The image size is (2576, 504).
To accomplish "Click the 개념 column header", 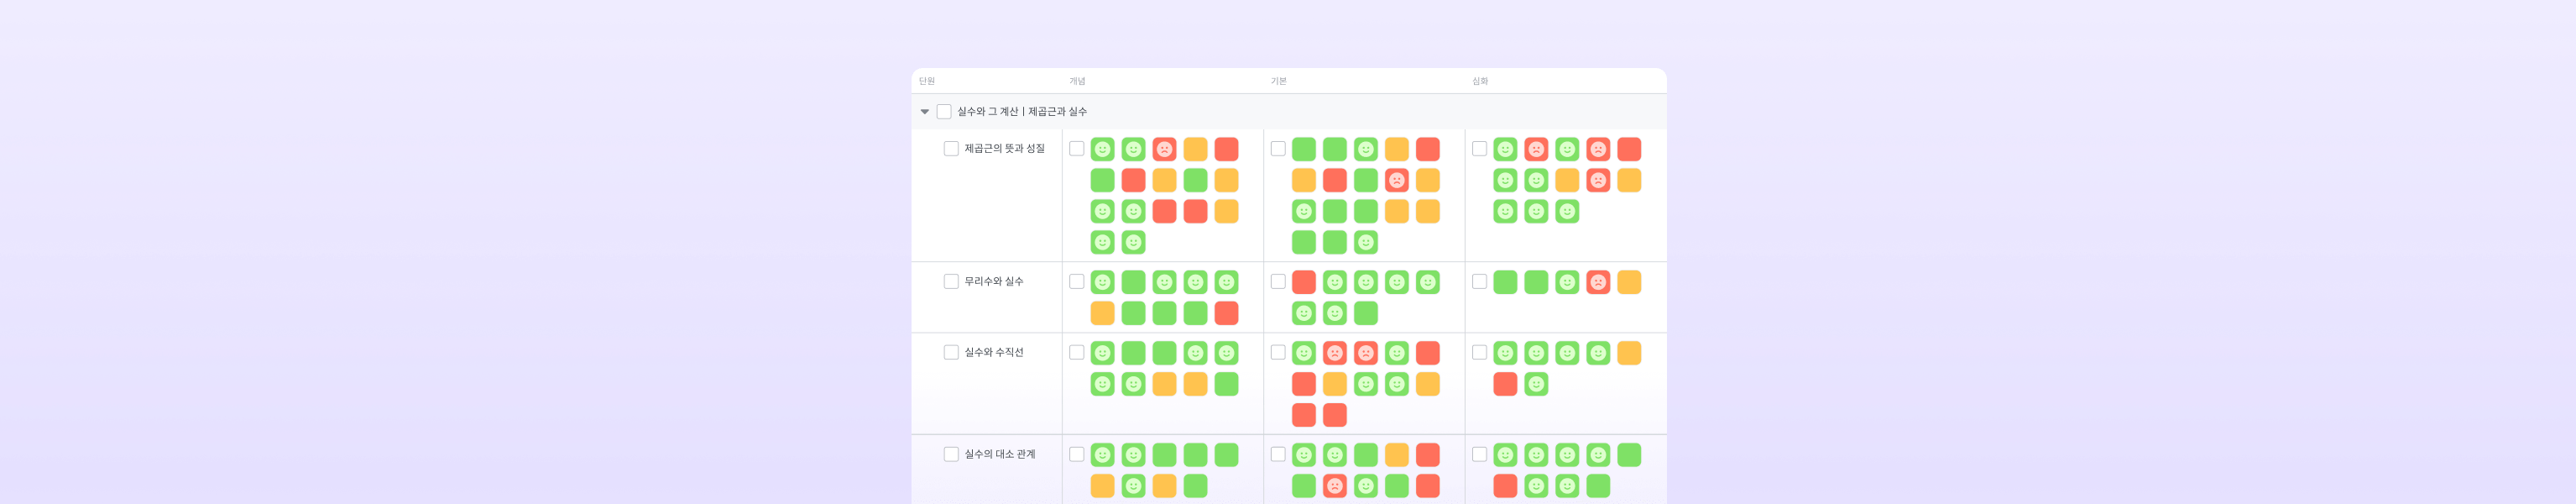I will click(x=1077, y=81).
